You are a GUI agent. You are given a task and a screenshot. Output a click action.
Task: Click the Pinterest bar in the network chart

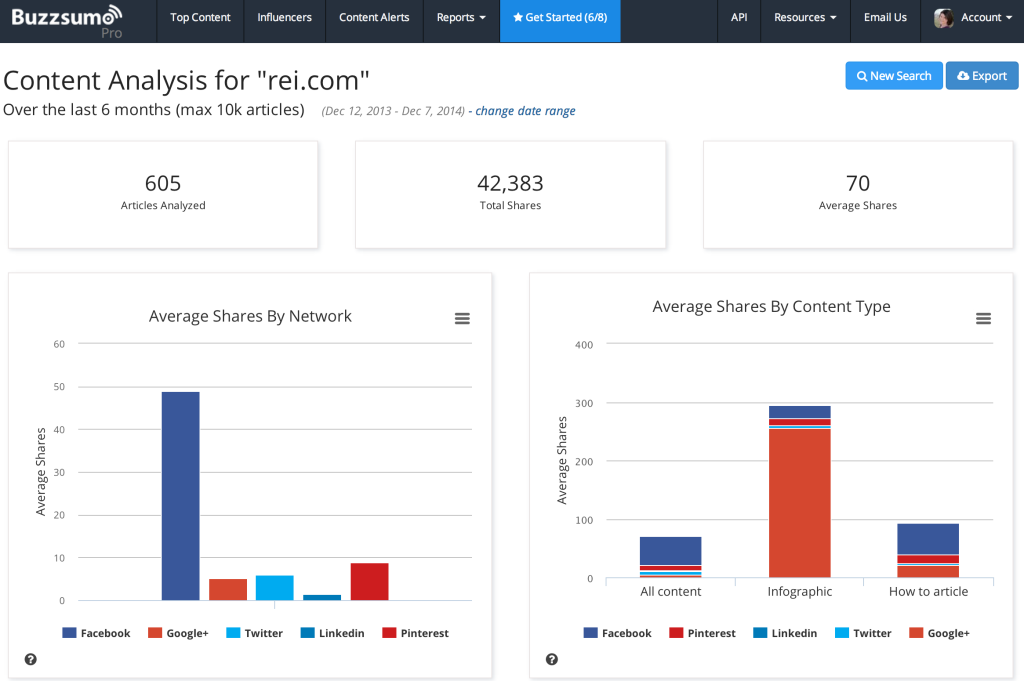click(x=370, y=581)
